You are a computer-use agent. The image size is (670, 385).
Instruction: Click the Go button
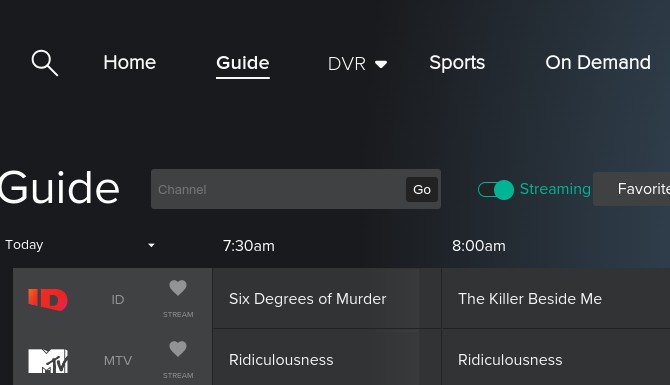422,189
